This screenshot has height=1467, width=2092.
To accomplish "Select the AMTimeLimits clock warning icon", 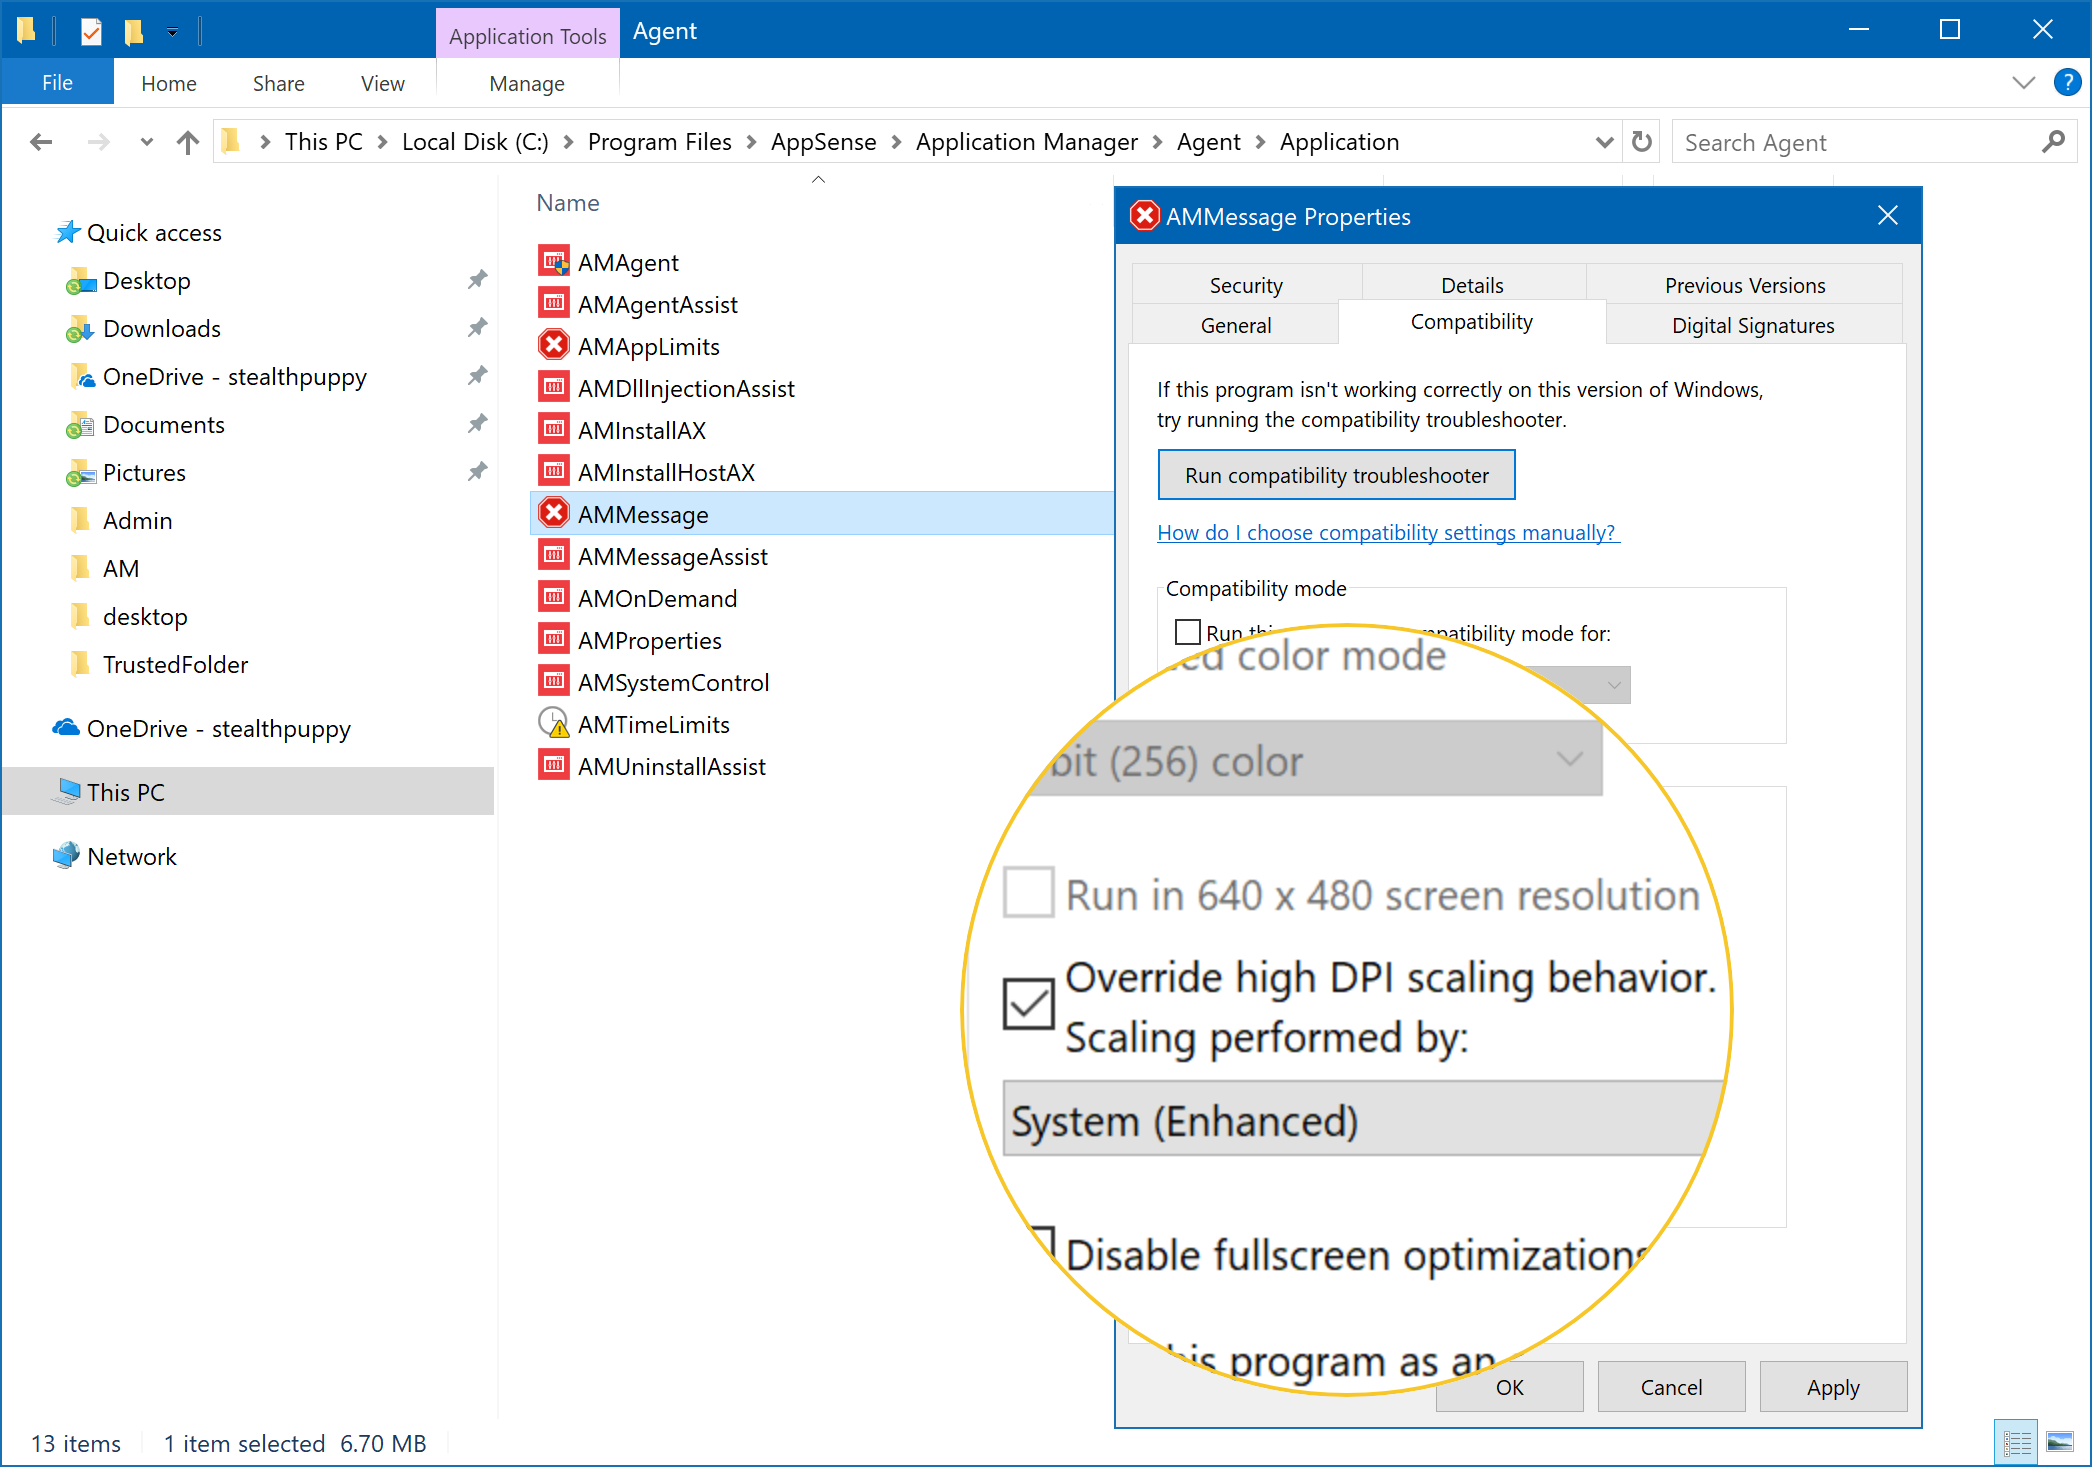I will point(554,724).
